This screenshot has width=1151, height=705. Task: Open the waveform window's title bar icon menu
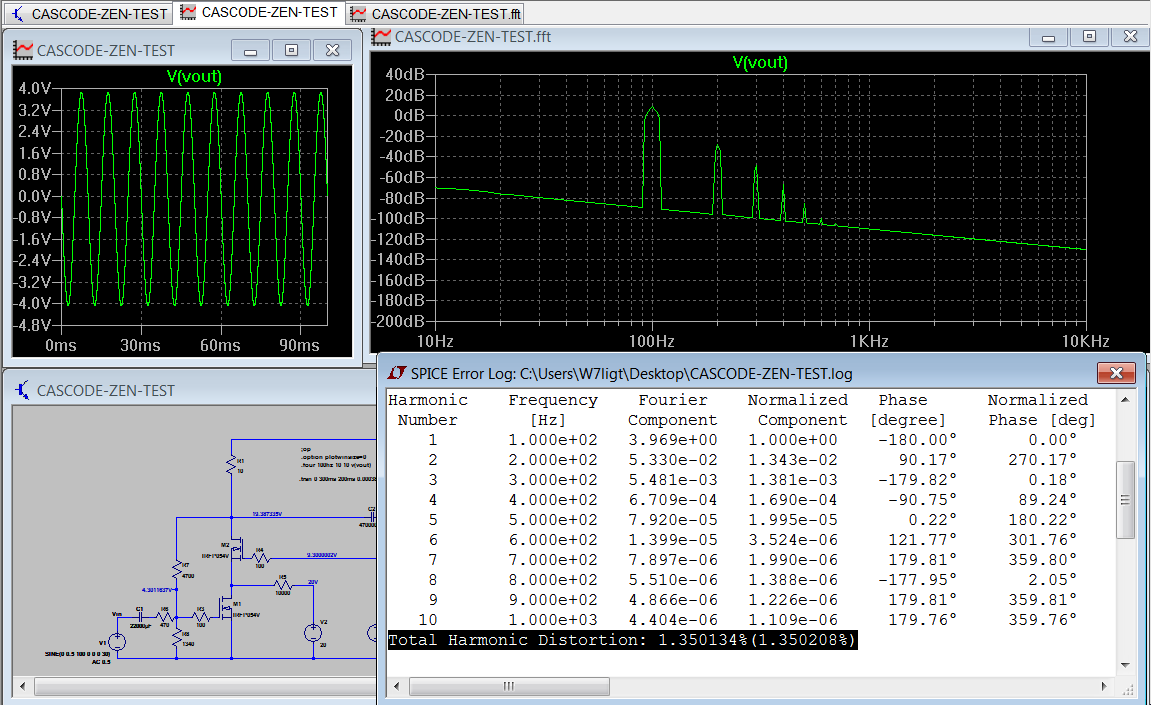(x=23, y=50)
